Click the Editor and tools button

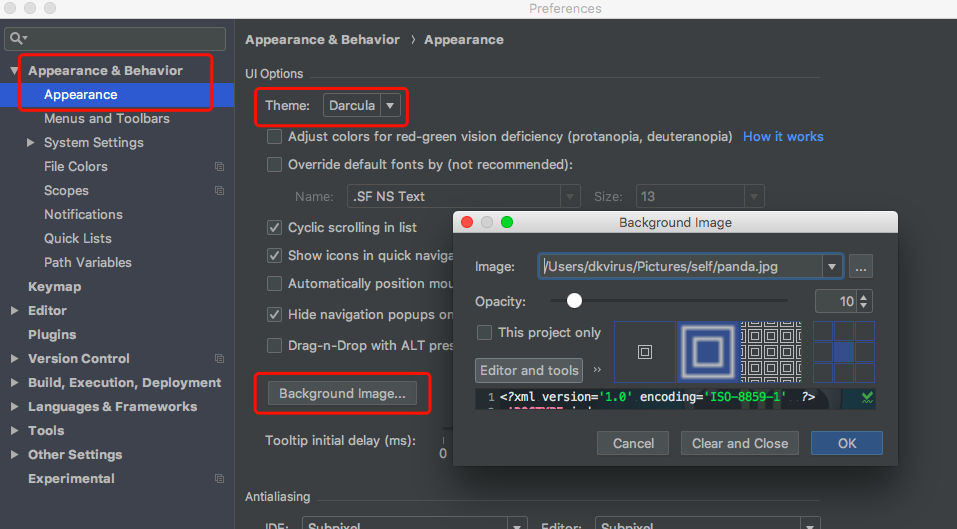point(529,370)
